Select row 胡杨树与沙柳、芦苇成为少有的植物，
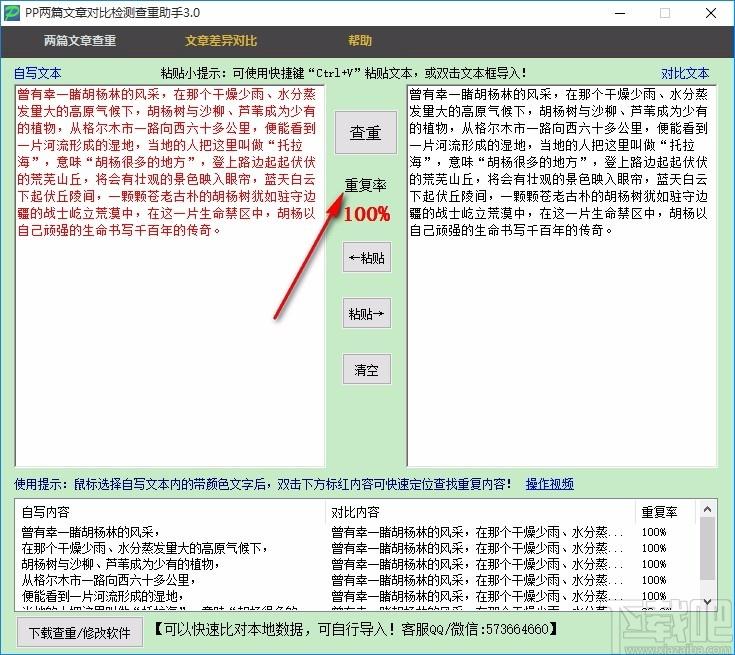The height and width of the screenshot is (655, 735). click(356, 564)
